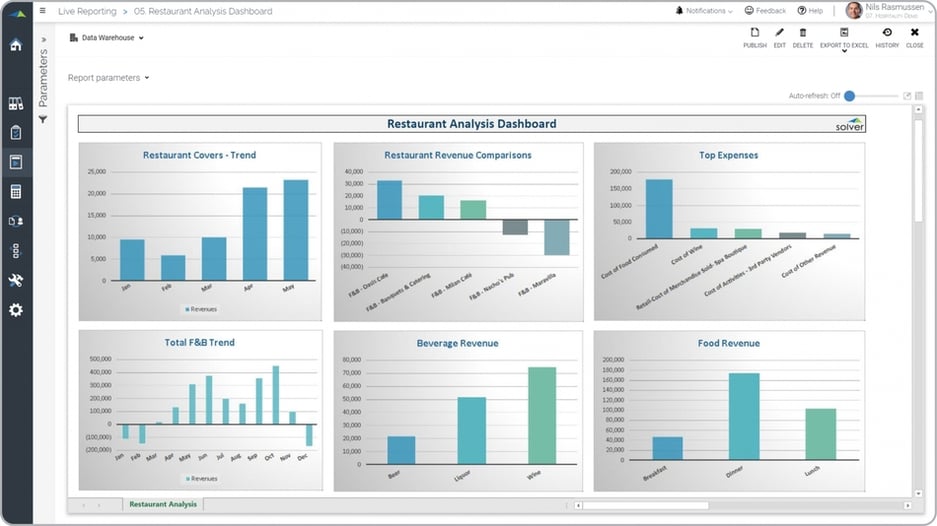This screenshot has width=937, height=526.
Task: Toggle the hamburger menu to collapse the sidebar
Action: tap(42, 11)
